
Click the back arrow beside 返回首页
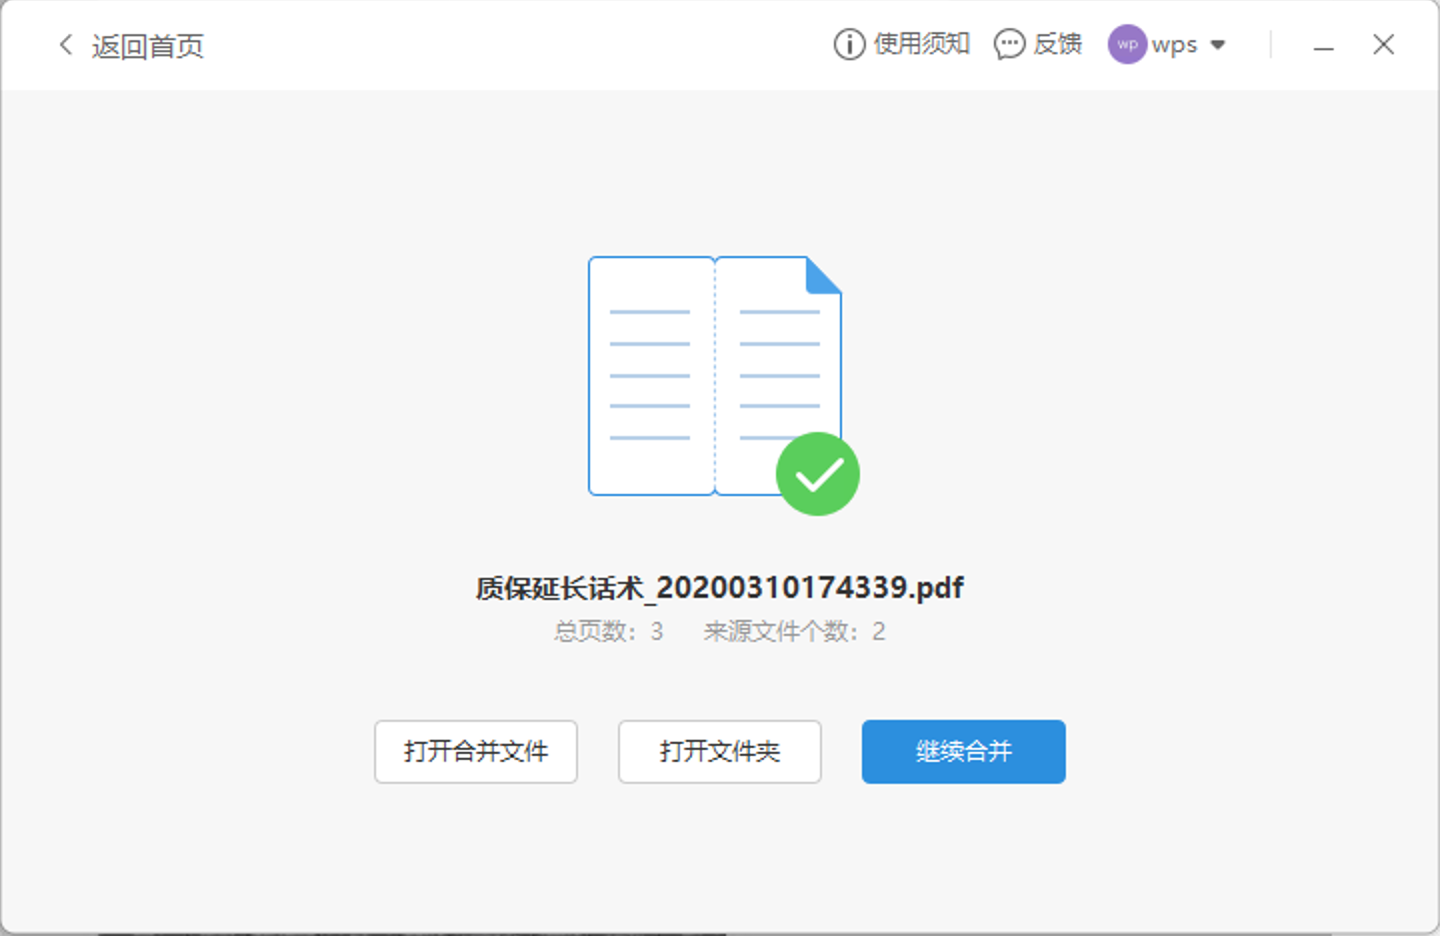pyautogui.click(x=63, y=46)
